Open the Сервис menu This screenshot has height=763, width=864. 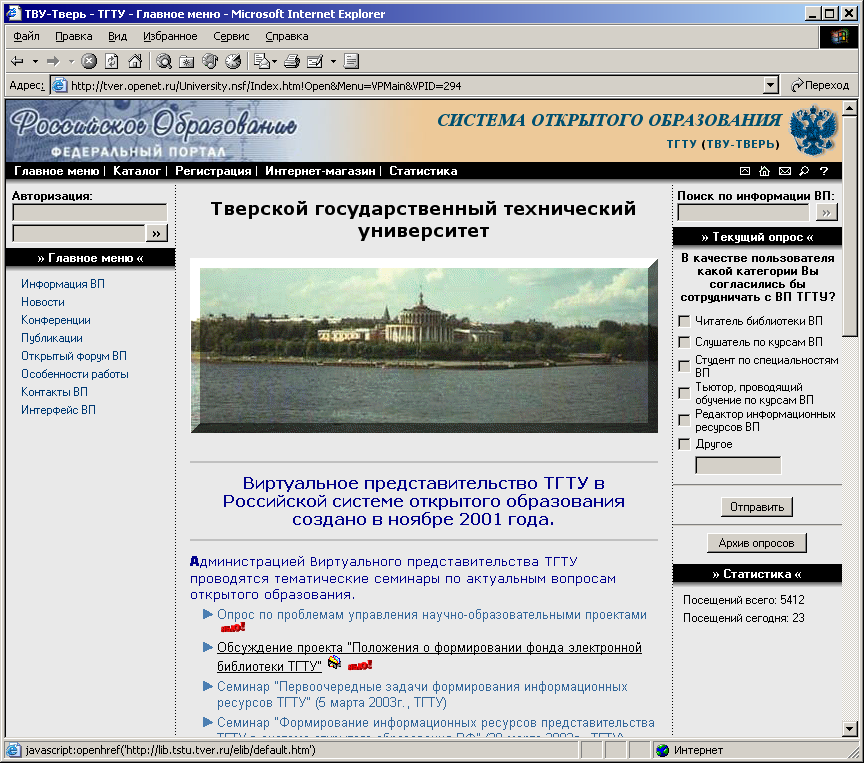231,36
